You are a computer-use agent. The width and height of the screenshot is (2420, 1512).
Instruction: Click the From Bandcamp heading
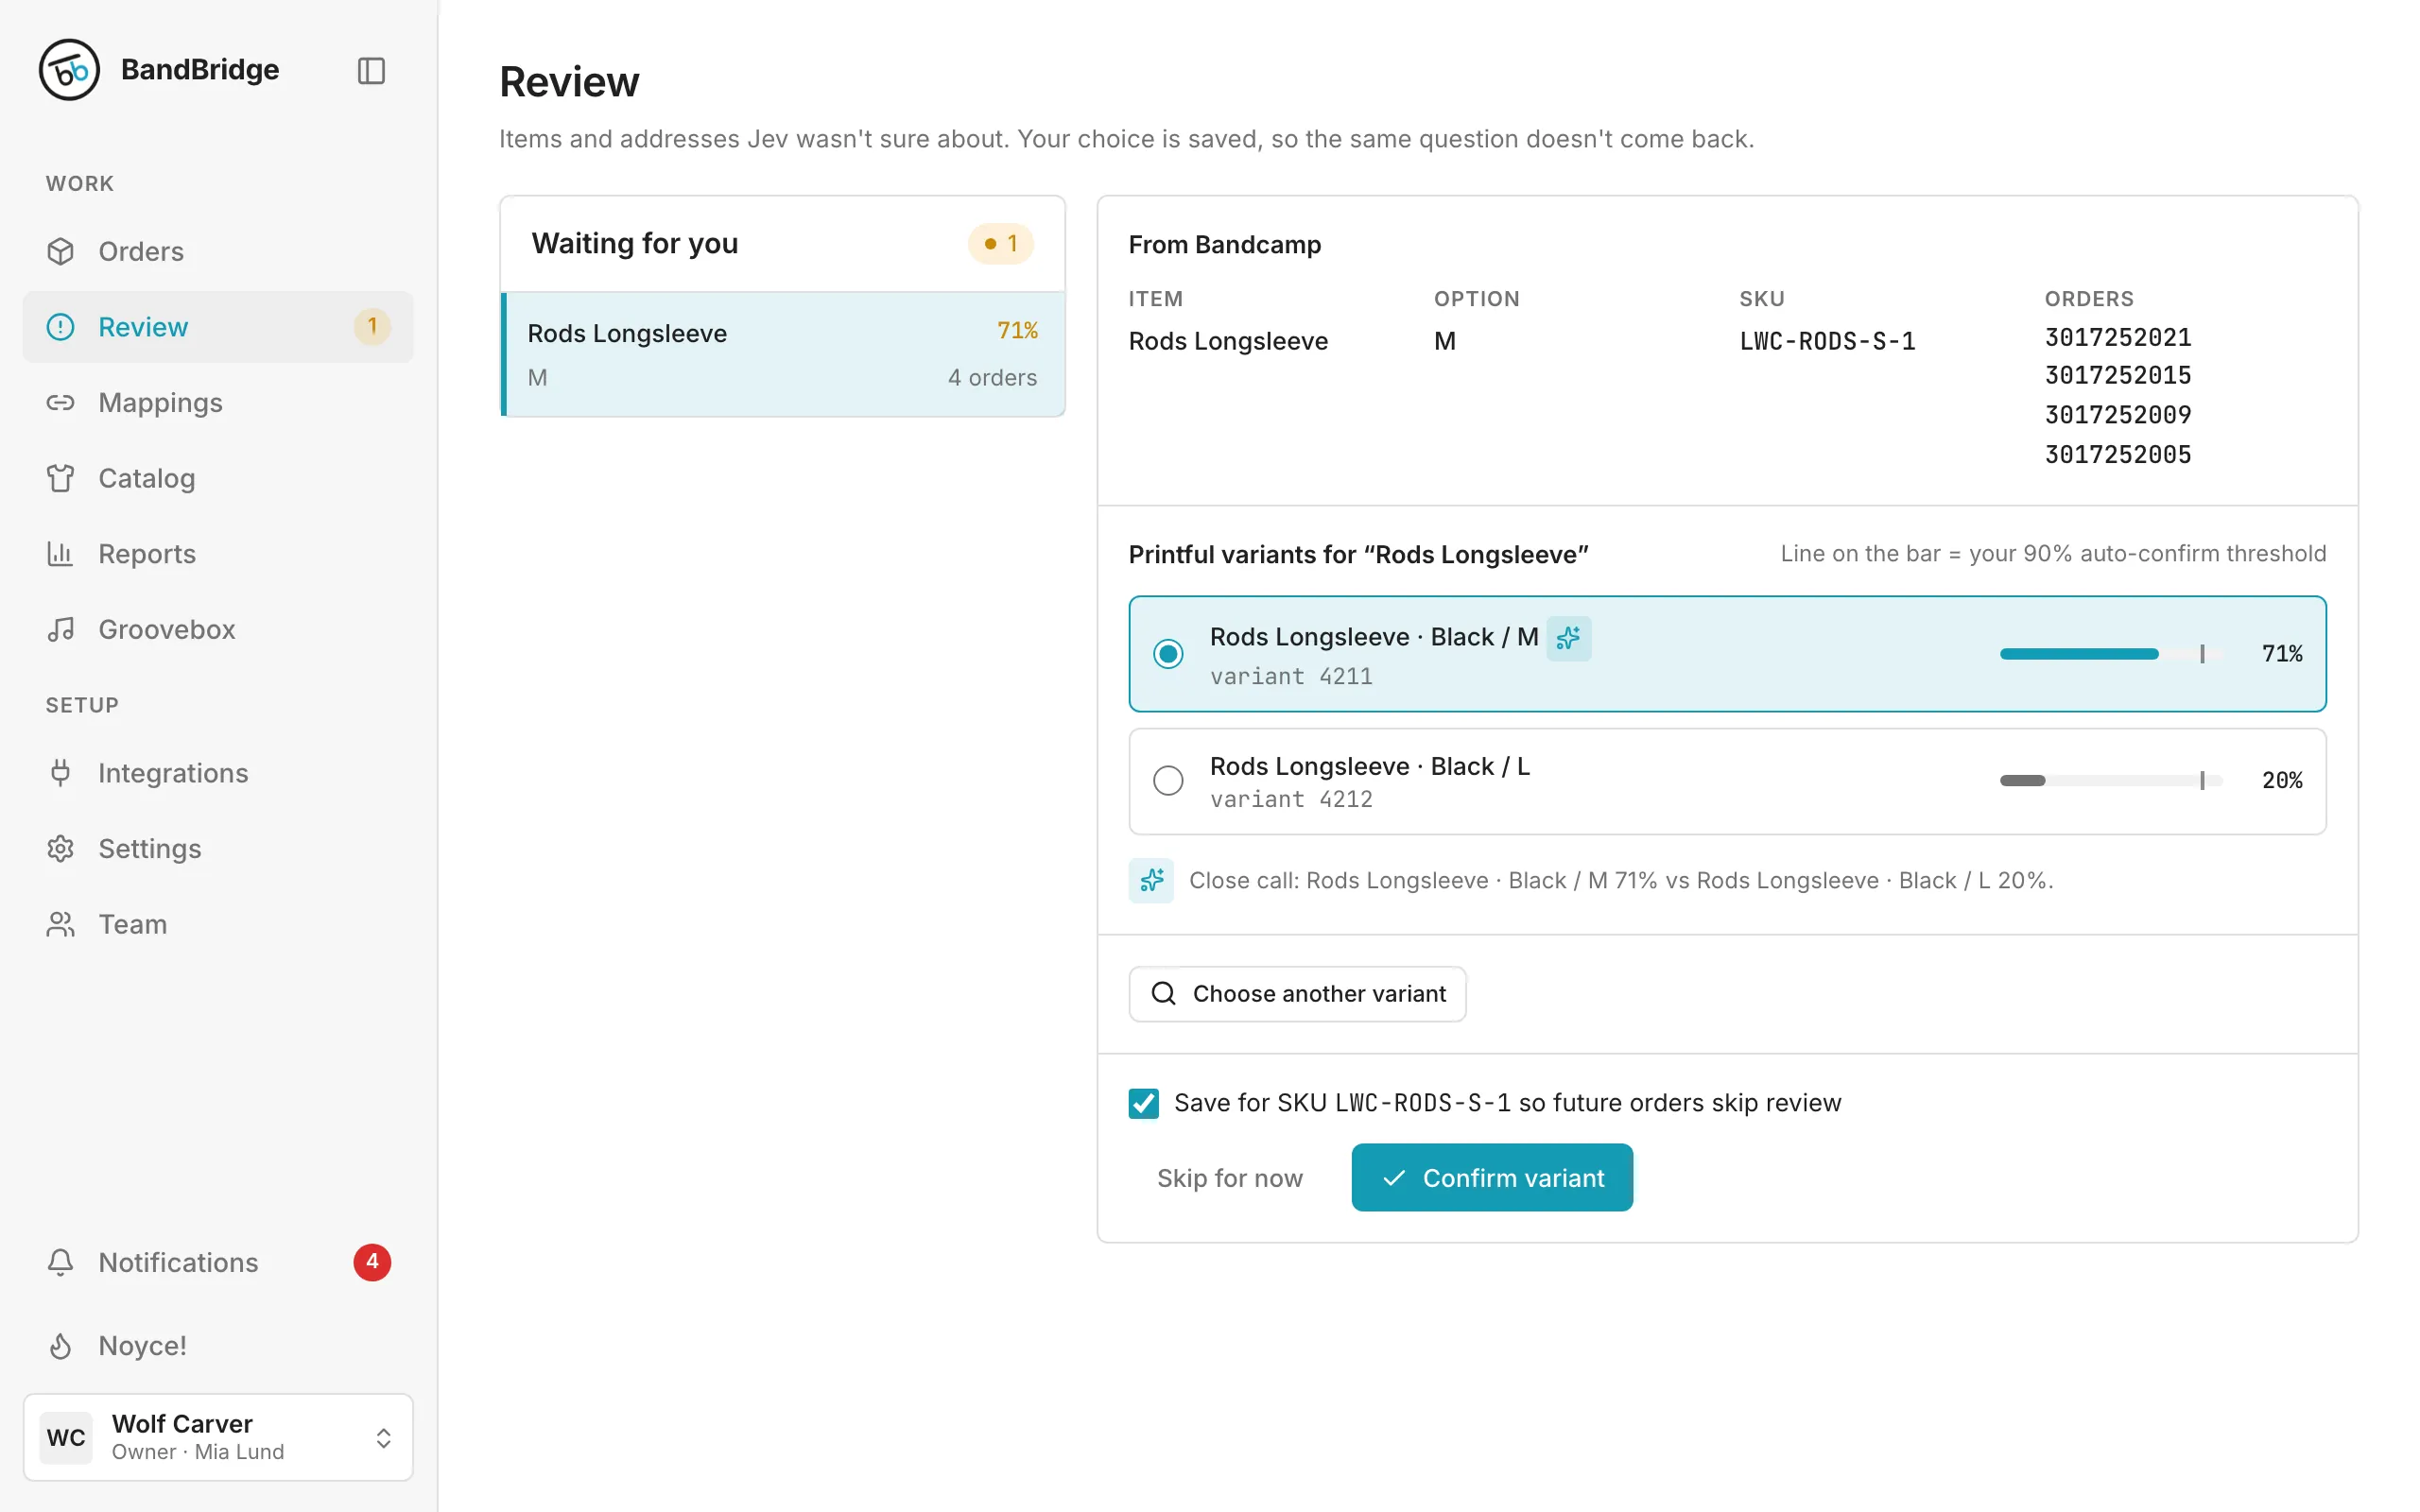click(x=1224, y=244)
